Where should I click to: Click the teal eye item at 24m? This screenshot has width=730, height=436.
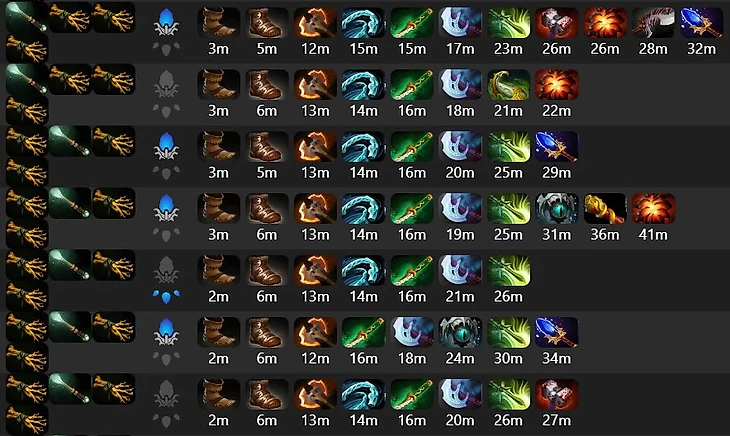tap(460, 332)
